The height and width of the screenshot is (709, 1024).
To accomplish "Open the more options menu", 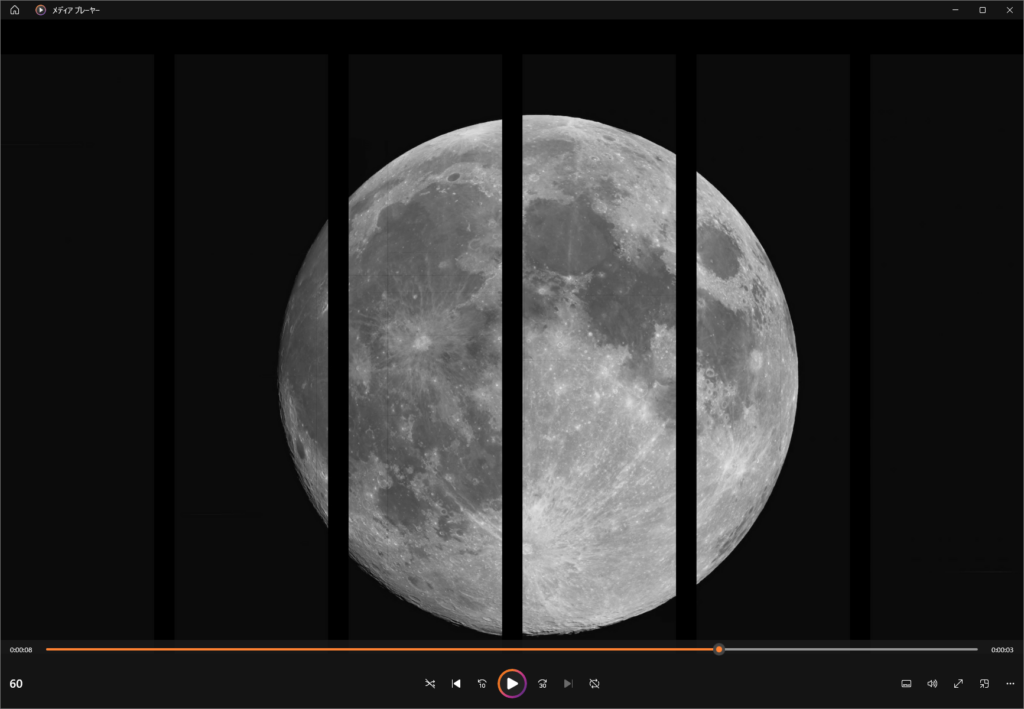I will click(x=1010, y=684).
